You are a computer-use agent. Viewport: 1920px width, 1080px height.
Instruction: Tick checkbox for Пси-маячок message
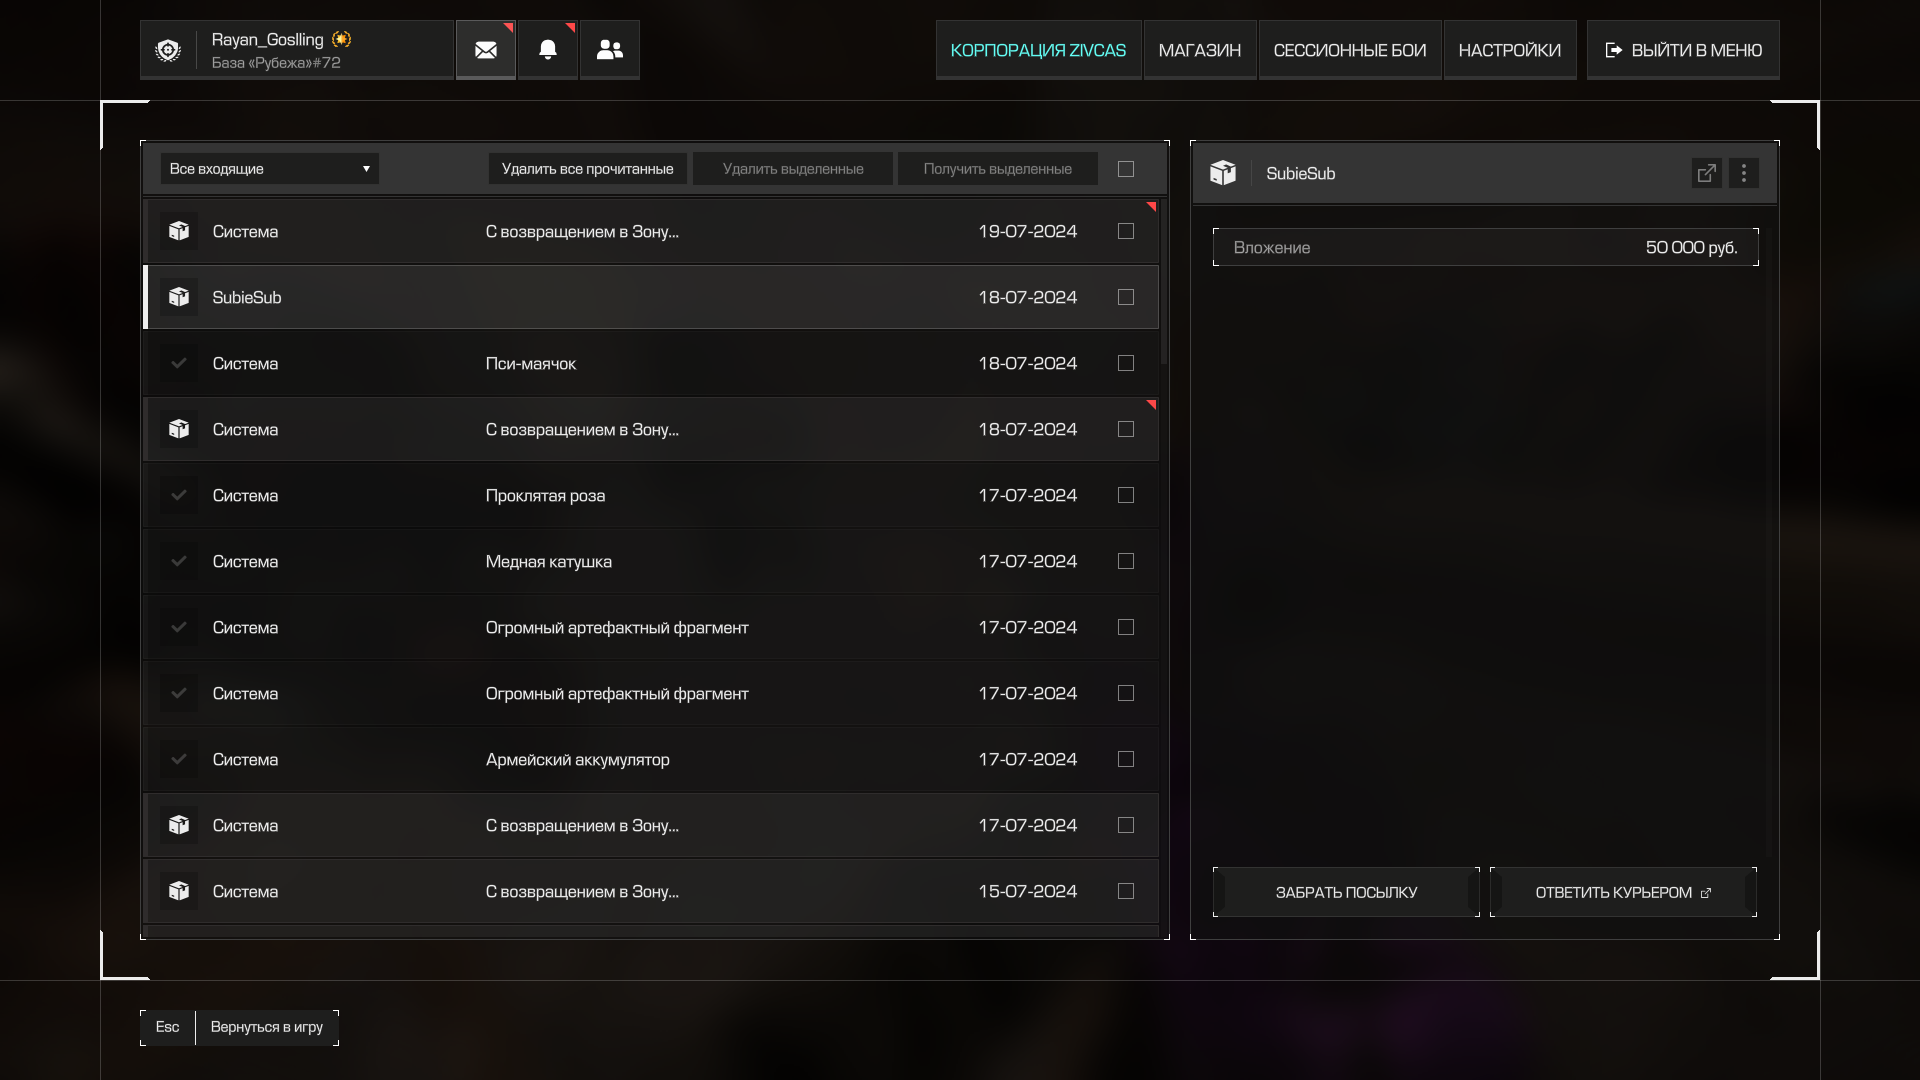pos(1126,363)
